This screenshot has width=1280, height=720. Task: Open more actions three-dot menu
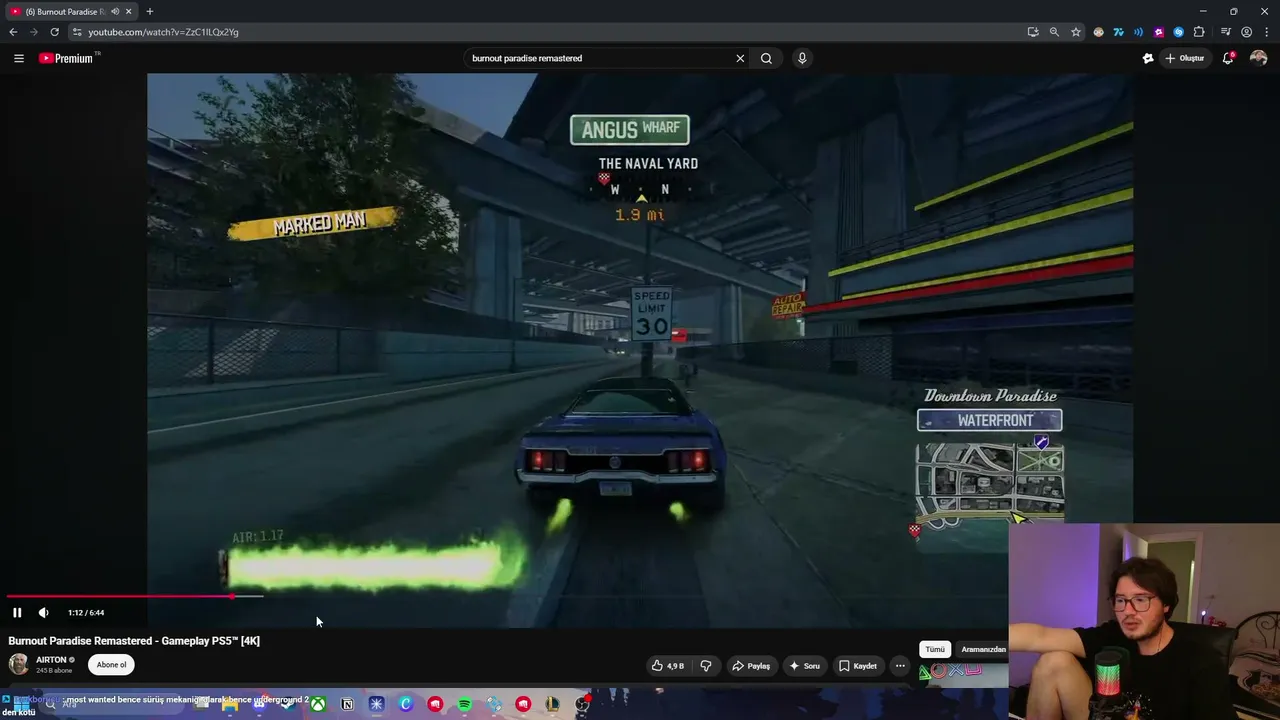coord(900,665)
